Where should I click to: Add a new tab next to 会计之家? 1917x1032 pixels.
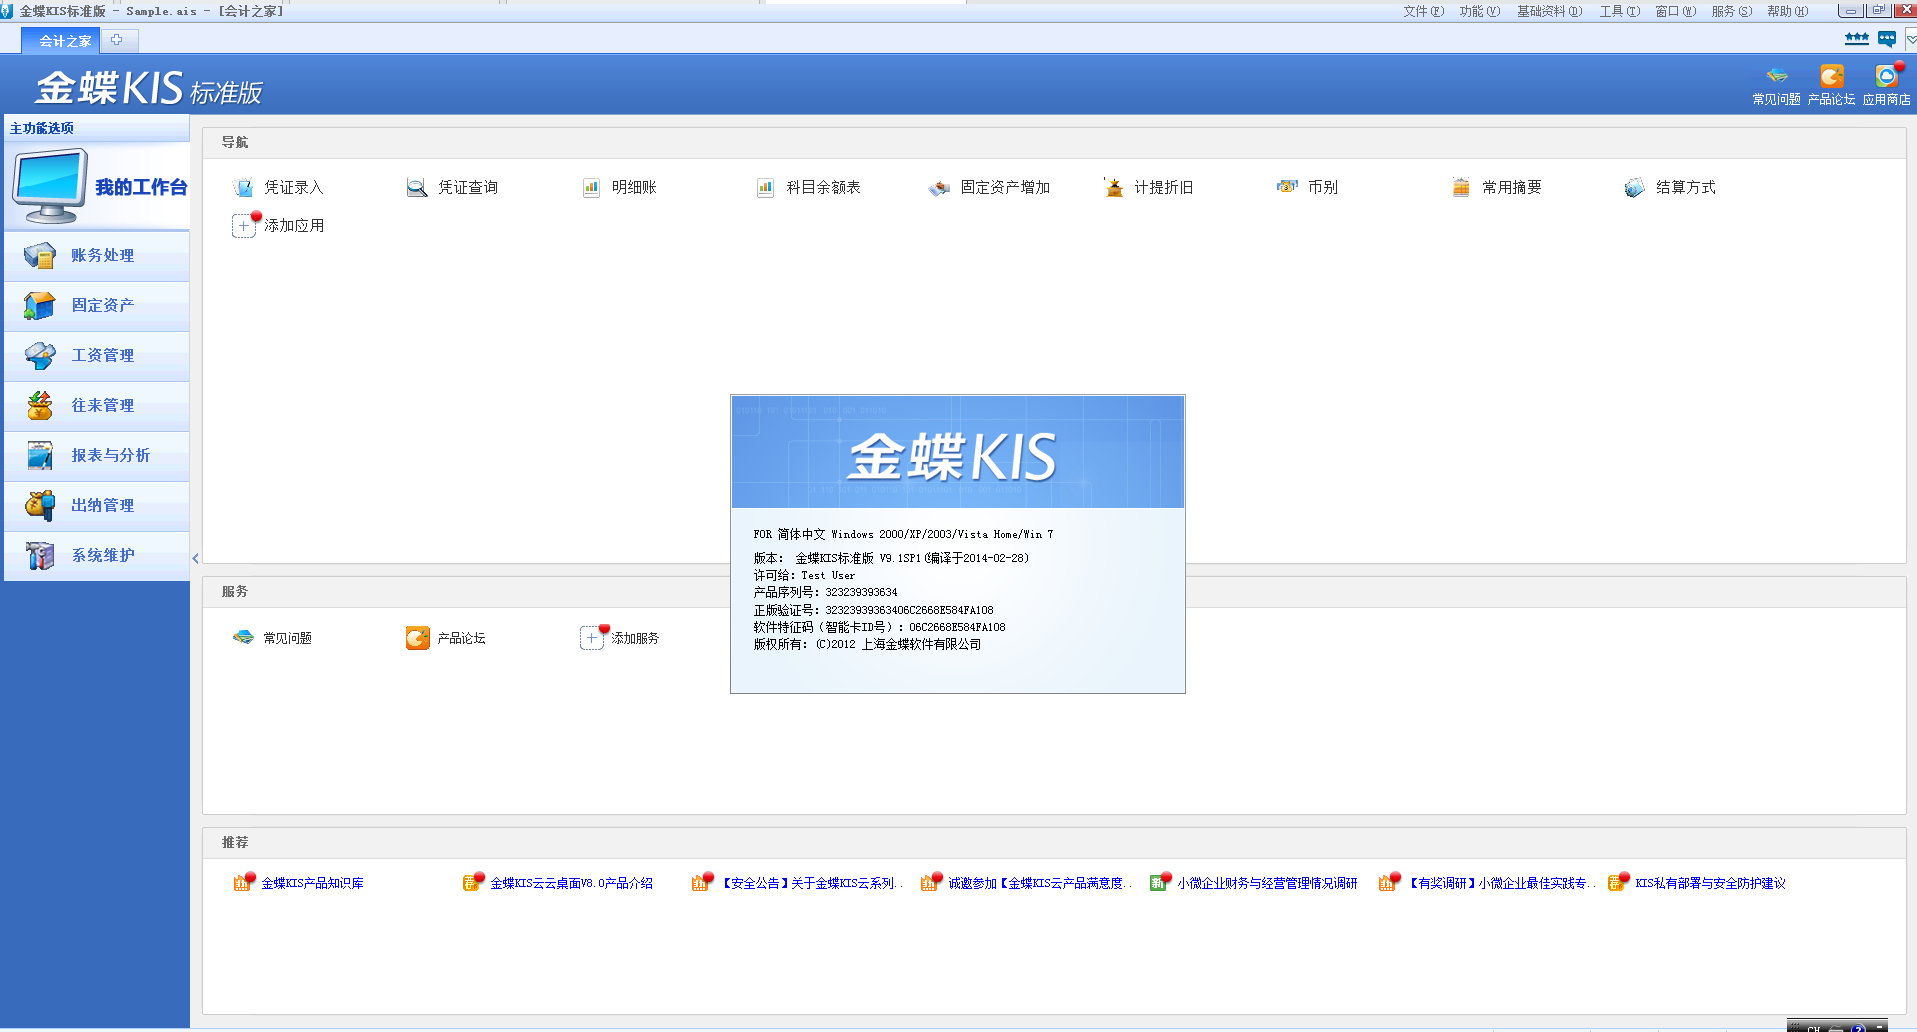(117, 40)
